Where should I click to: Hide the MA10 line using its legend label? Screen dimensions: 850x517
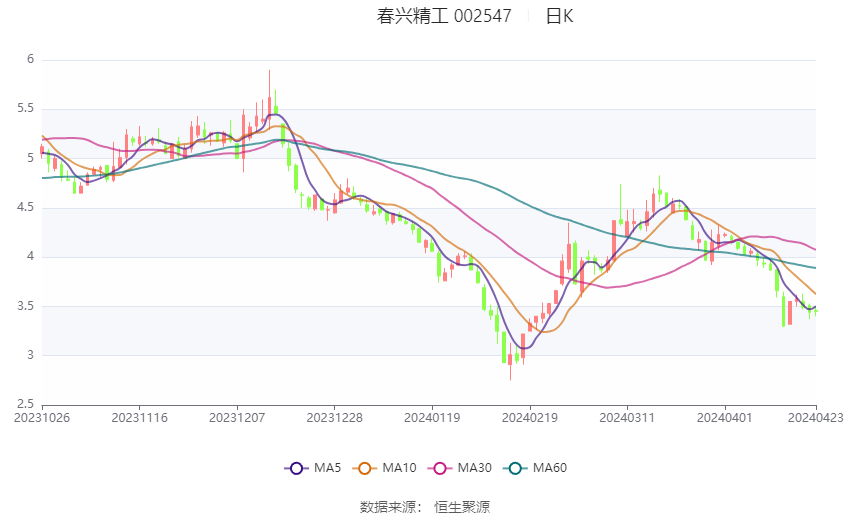399,467
